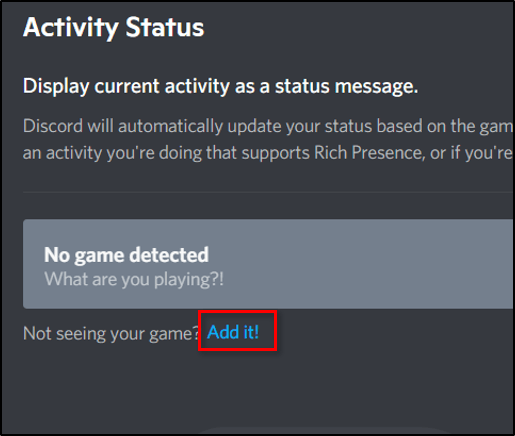515x436 pixels.
Task: Click the word "Discord" starting the description
Action: (53, 126)
